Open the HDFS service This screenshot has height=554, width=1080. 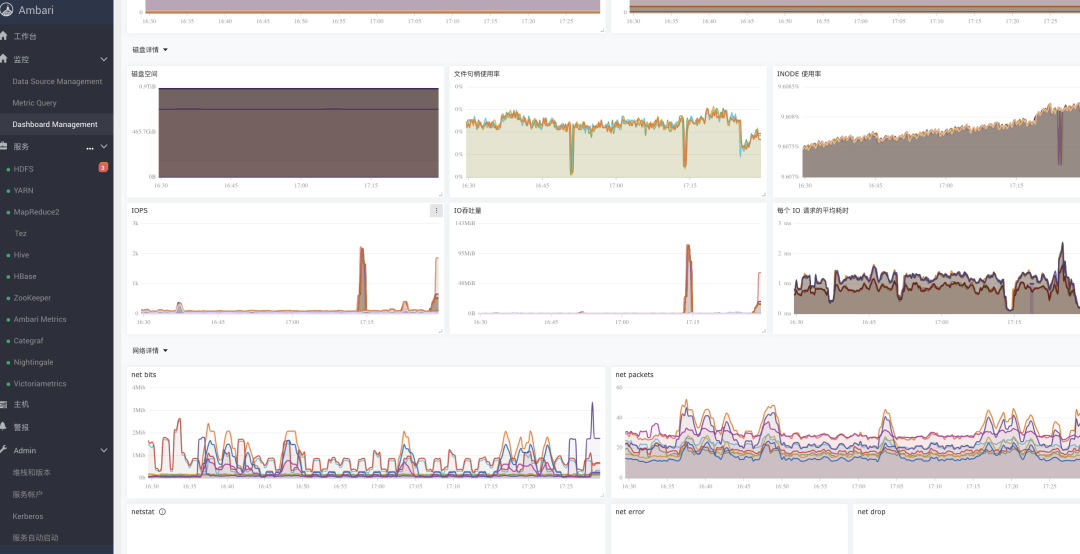coord(23,169)
